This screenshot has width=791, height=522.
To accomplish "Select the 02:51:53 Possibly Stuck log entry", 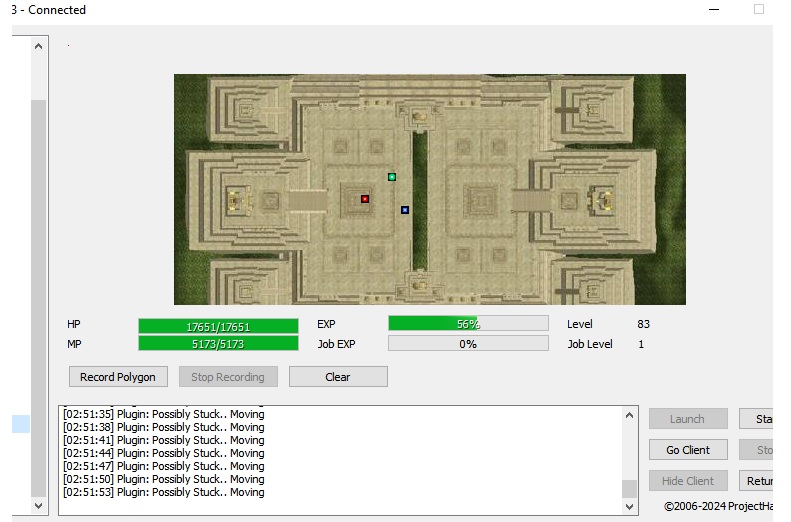I will (164, 492).
